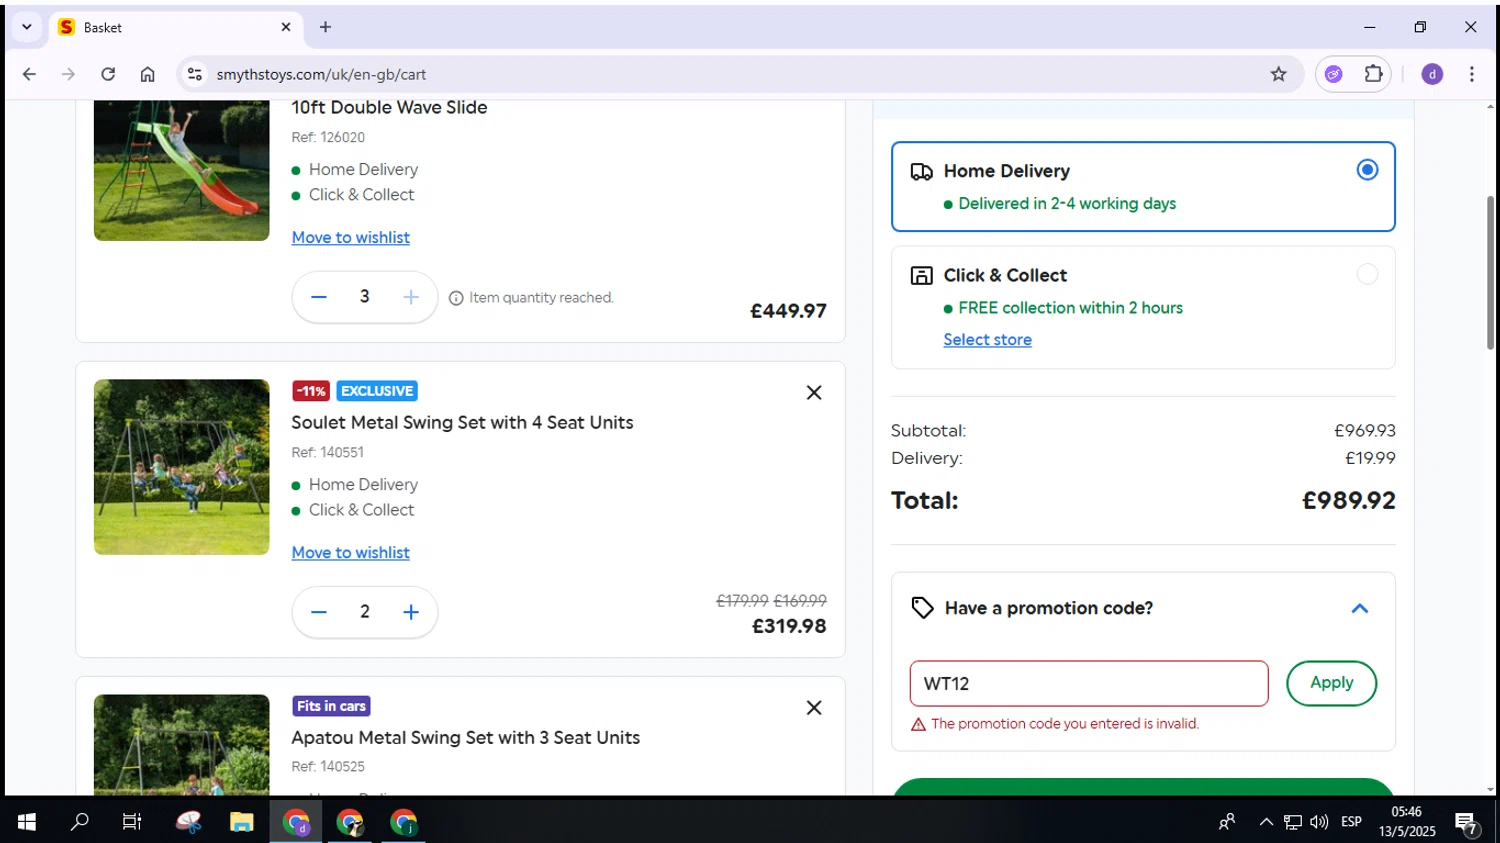Decrease Soulet Swing Set quantity

click(x=319, y=612)
